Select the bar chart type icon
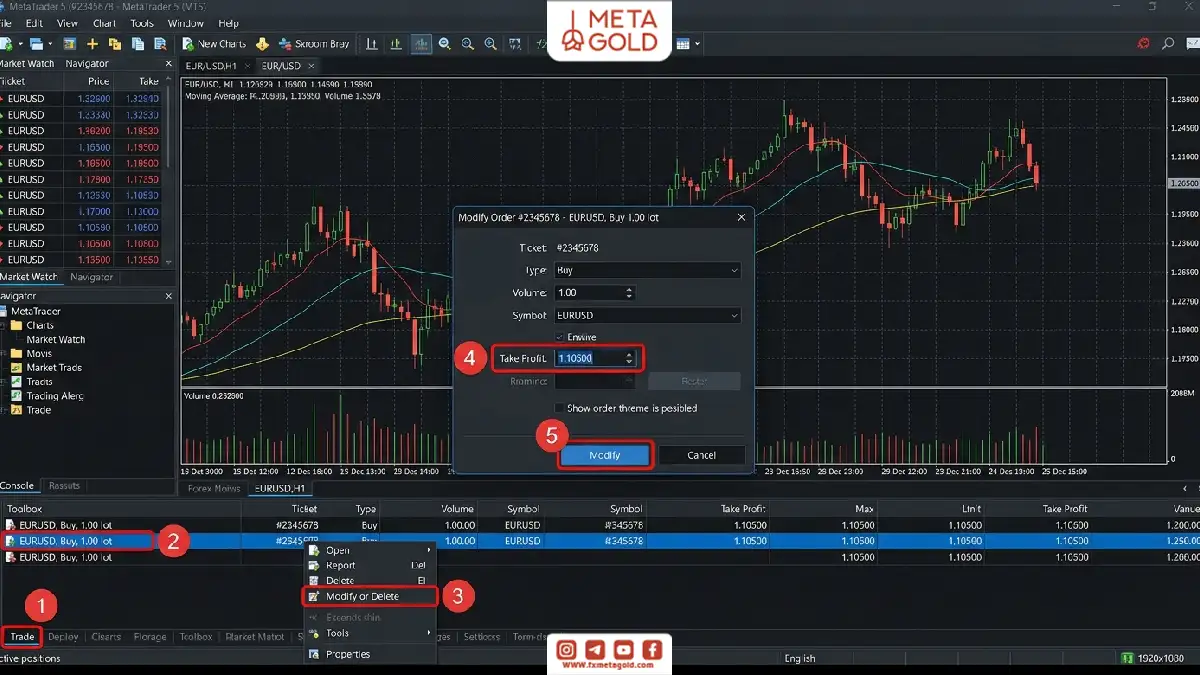Screen dimensions: 1200x675 pyautogui.click(x=372, y=44)
